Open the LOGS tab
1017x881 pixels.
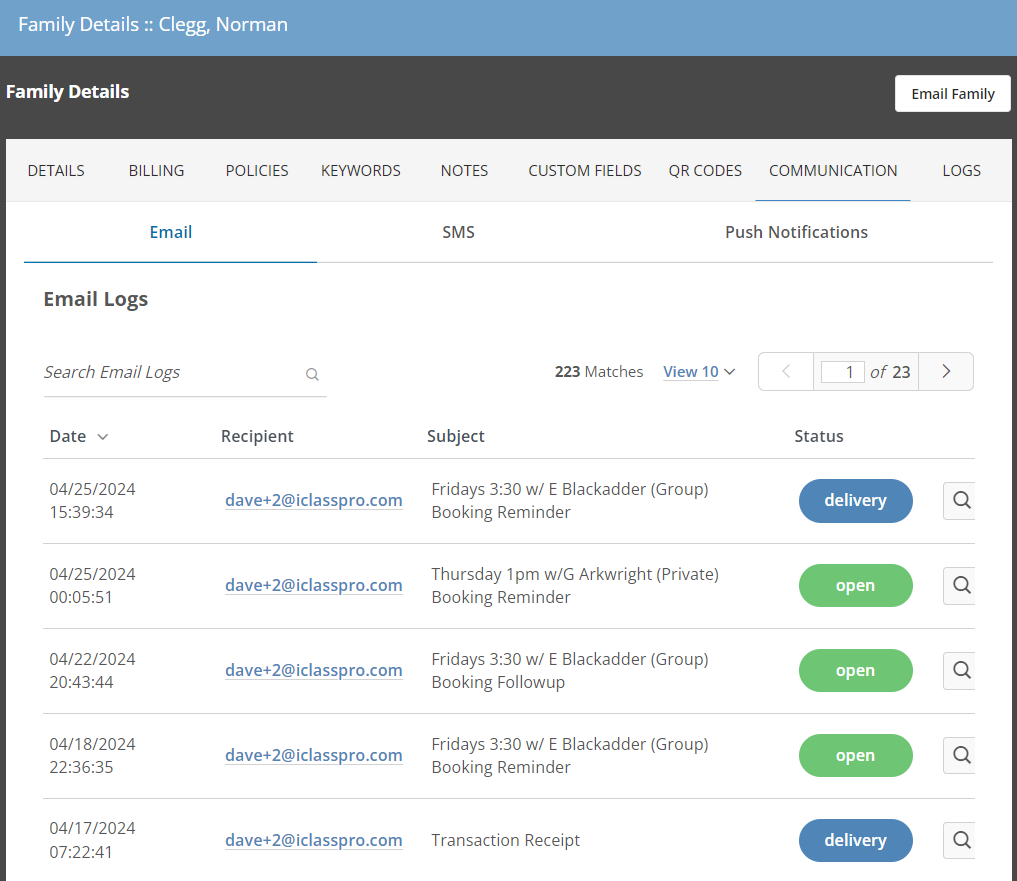tap(961, 171)
